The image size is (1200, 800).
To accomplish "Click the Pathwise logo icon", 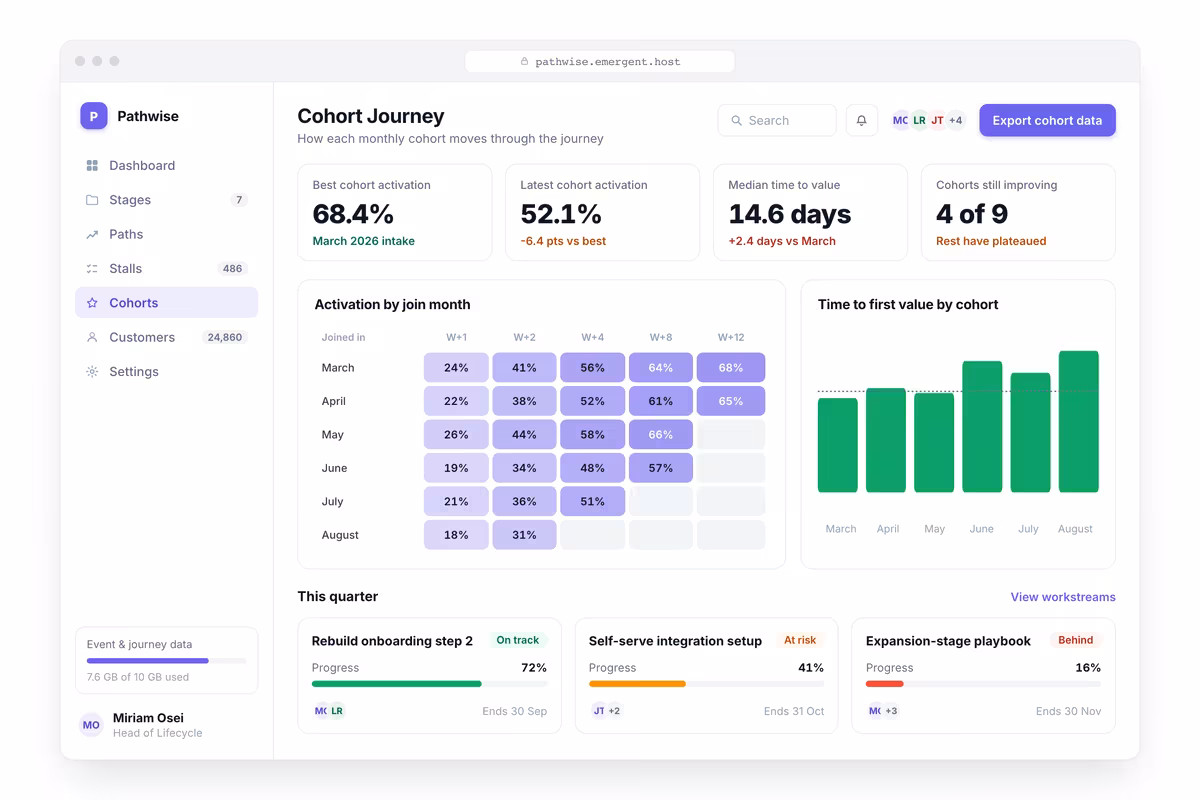I will 93,116.
